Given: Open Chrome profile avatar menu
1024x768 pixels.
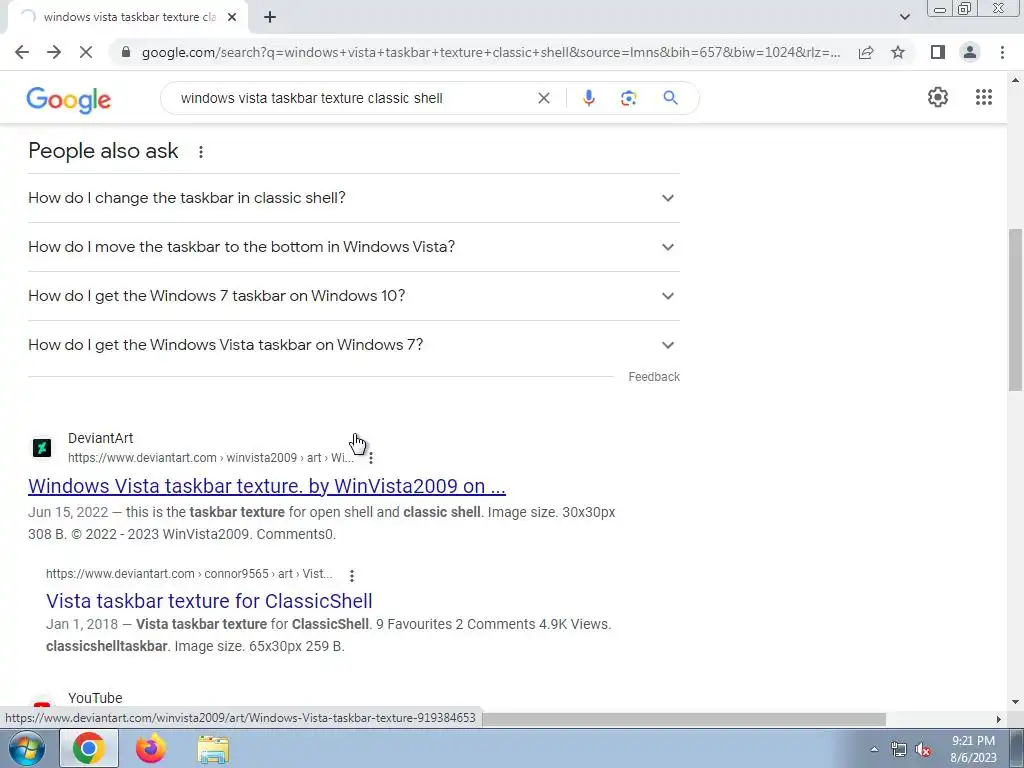Looking at the screenshot, I should 970,52.
